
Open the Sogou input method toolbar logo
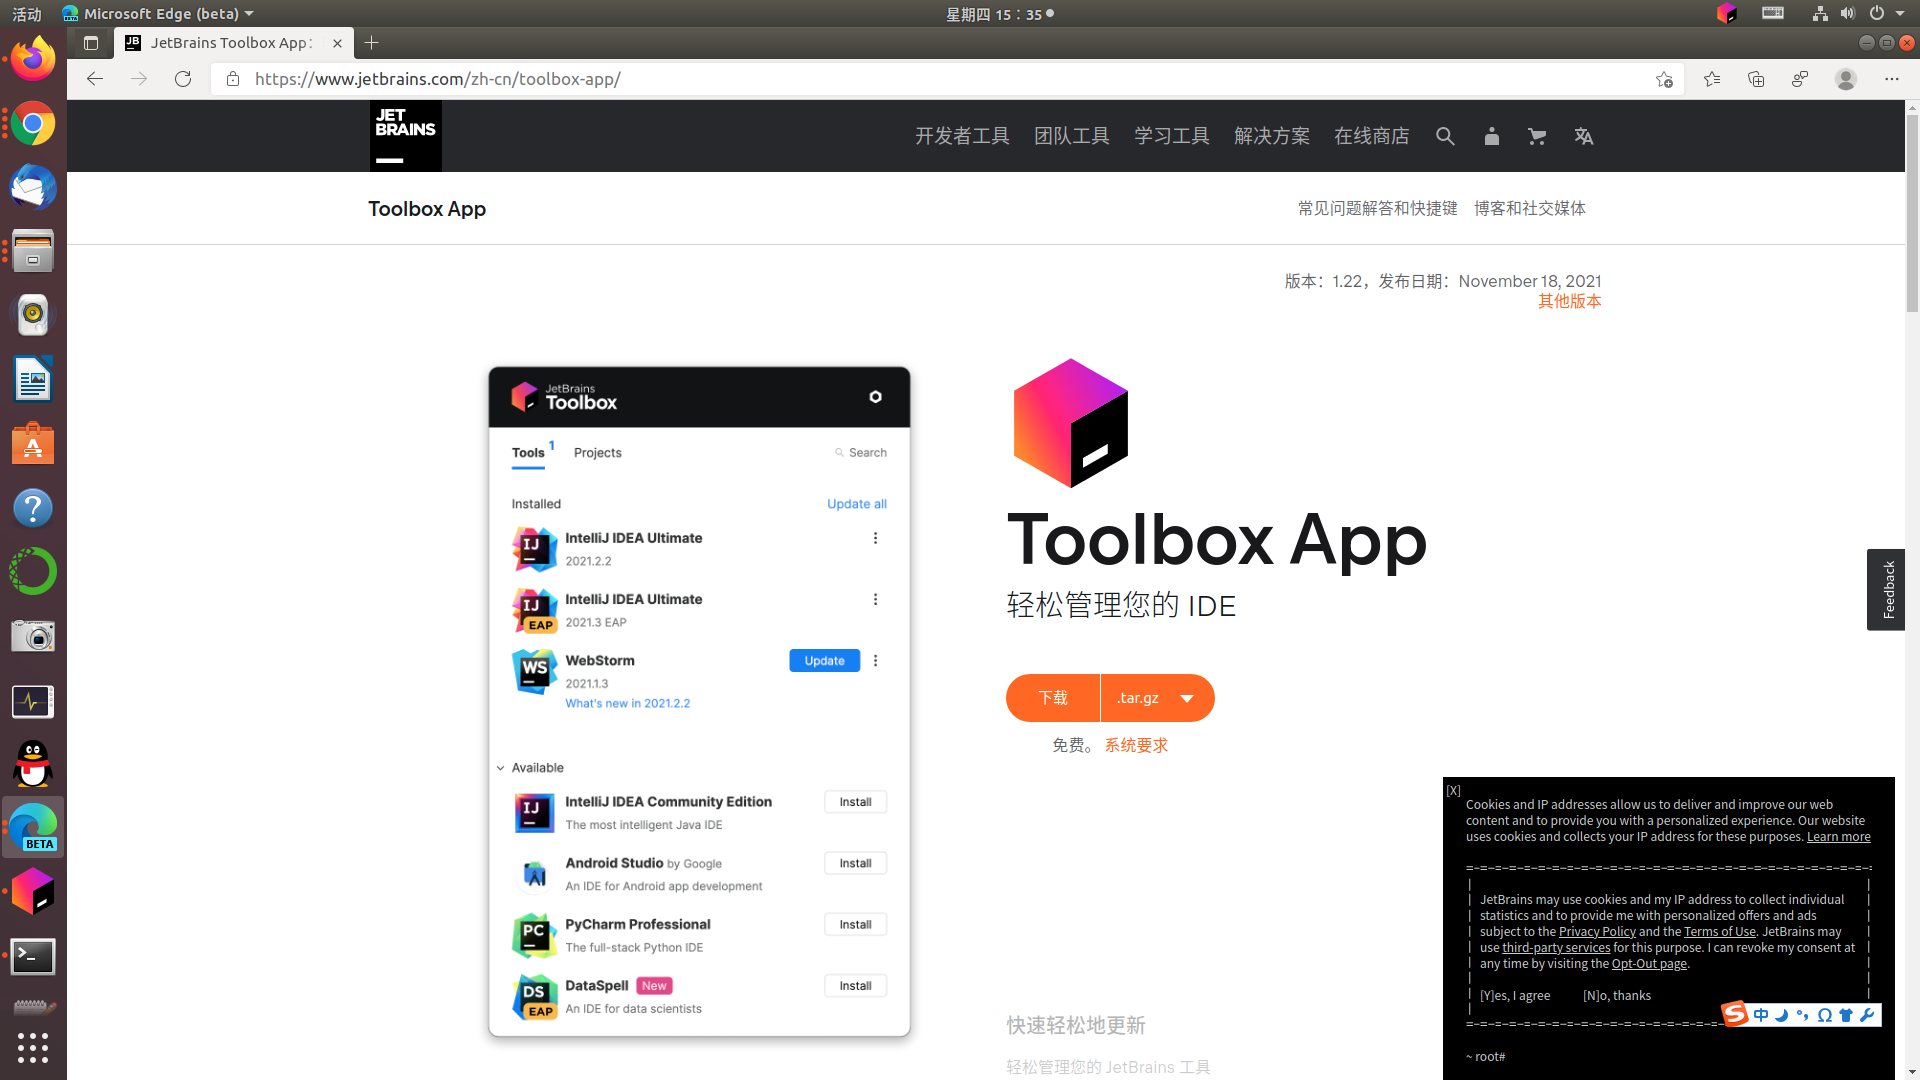[1735, 1014]
